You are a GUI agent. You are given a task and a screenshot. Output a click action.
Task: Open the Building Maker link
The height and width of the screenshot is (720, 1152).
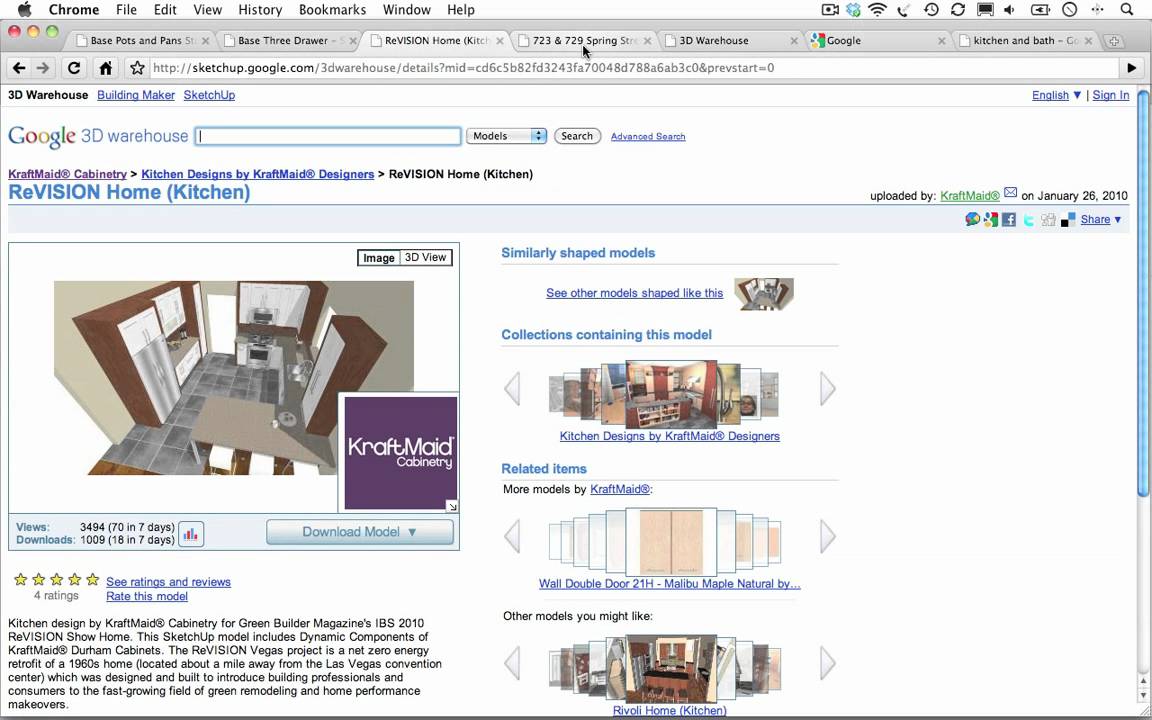pos(136,95)
